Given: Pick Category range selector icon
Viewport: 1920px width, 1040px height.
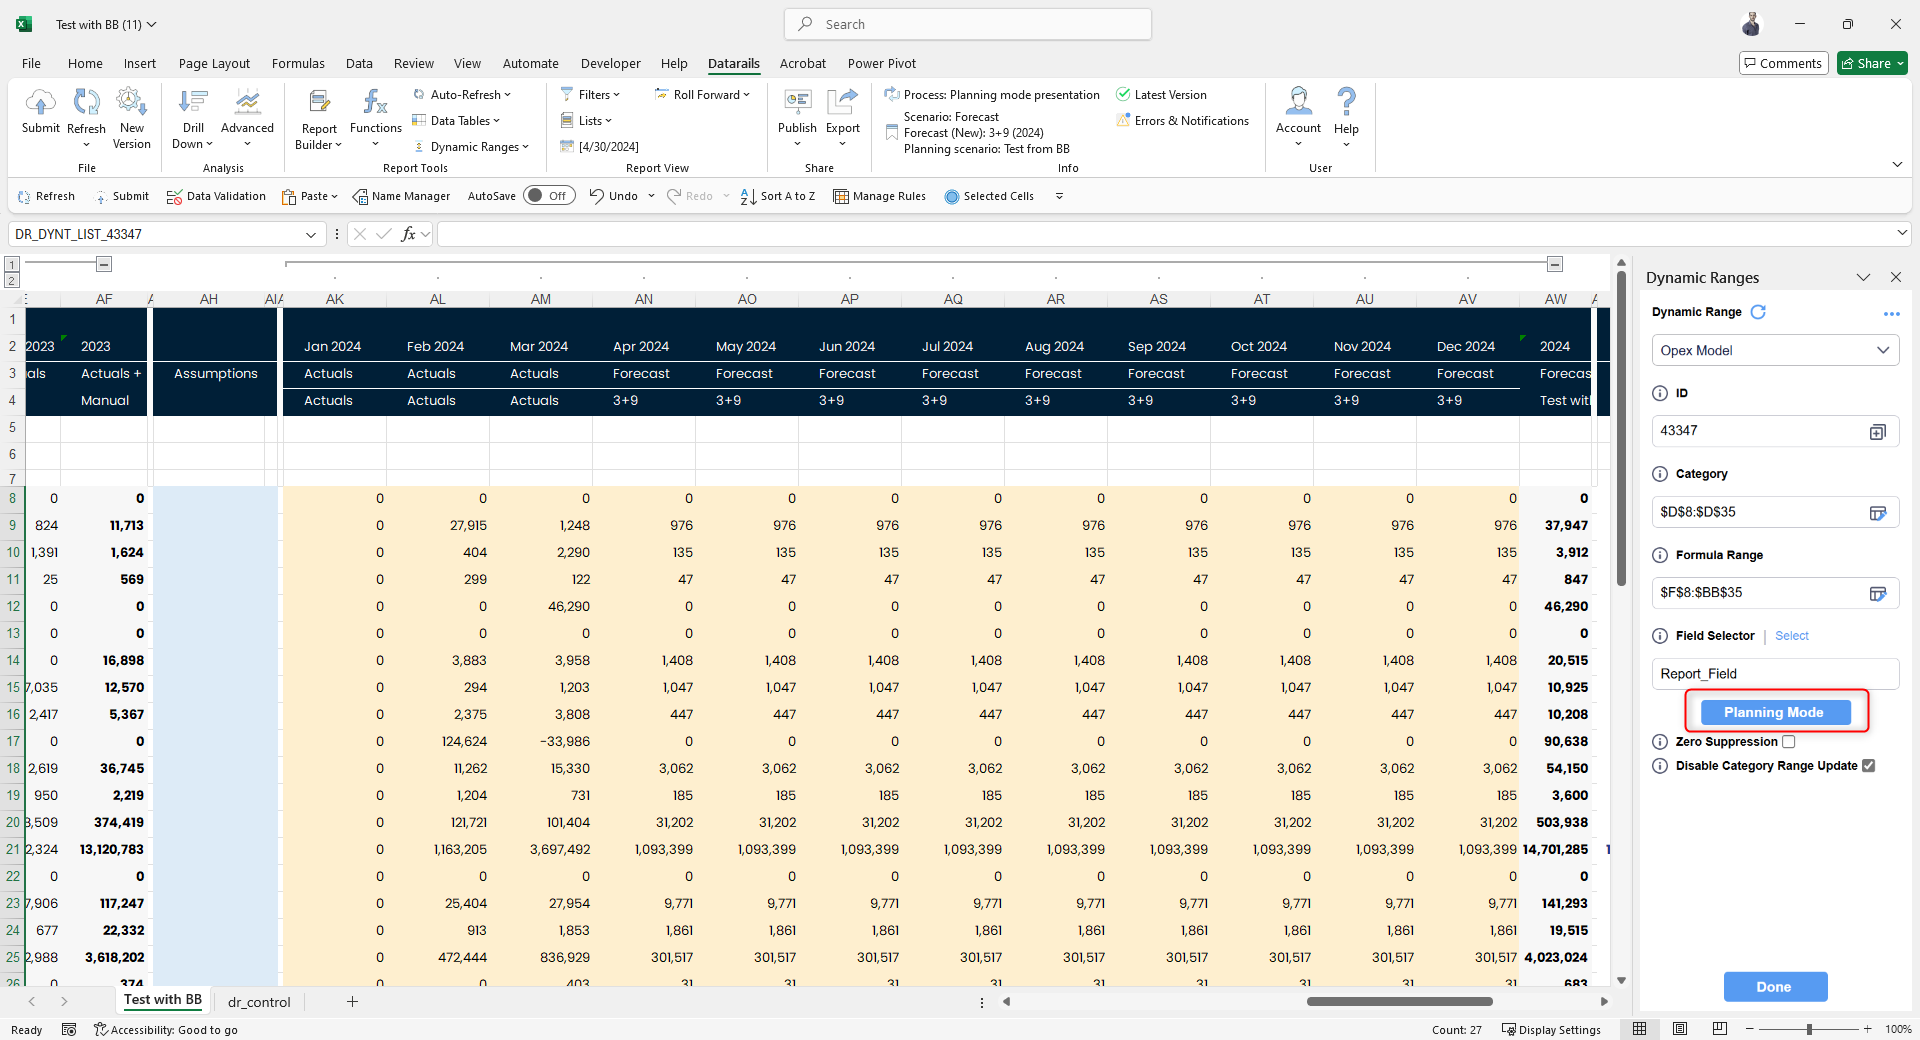Looking at the screenshot, I should pos(1878,512).
